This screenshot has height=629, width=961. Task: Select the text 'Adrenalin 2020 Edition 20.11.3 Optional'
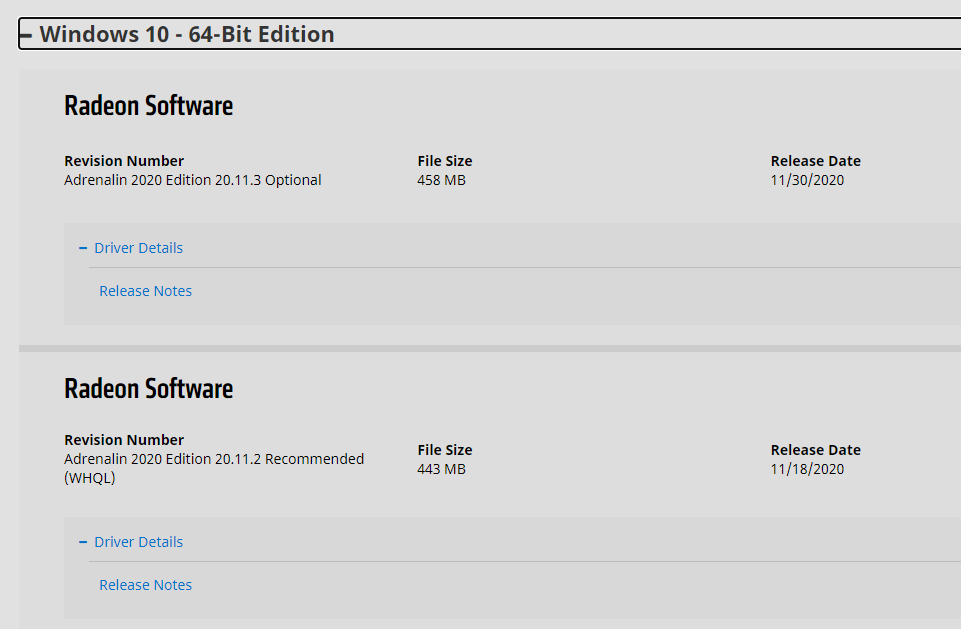click(x=192, y=180)
